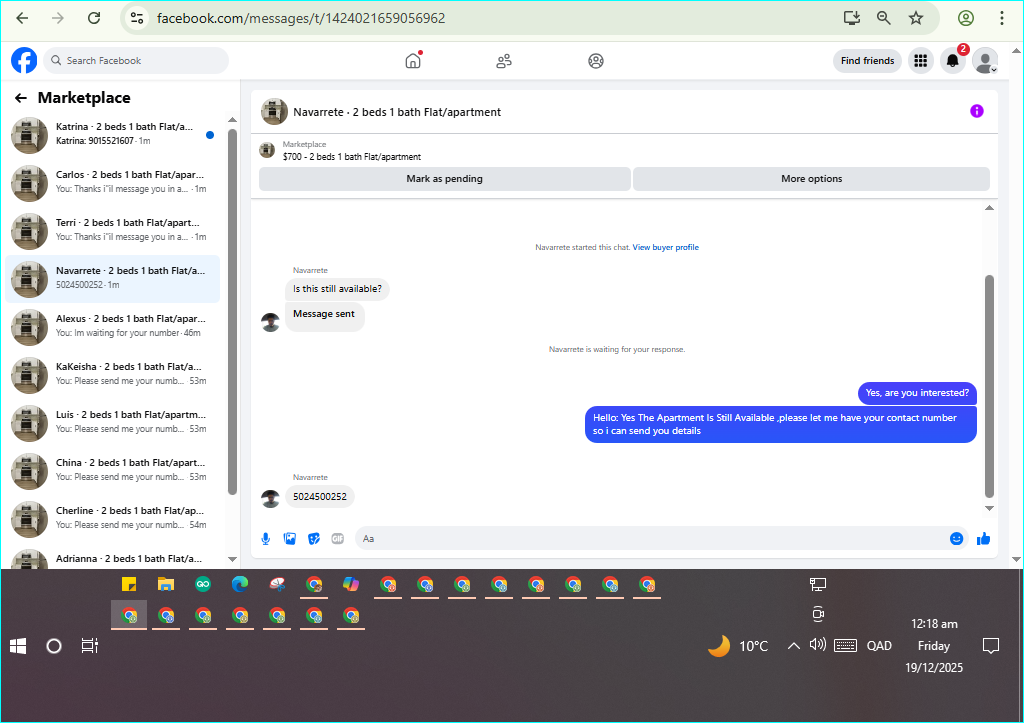1024x723 pixels.
Task: Click the browser back arrow
Action: (x=22, y=18)
